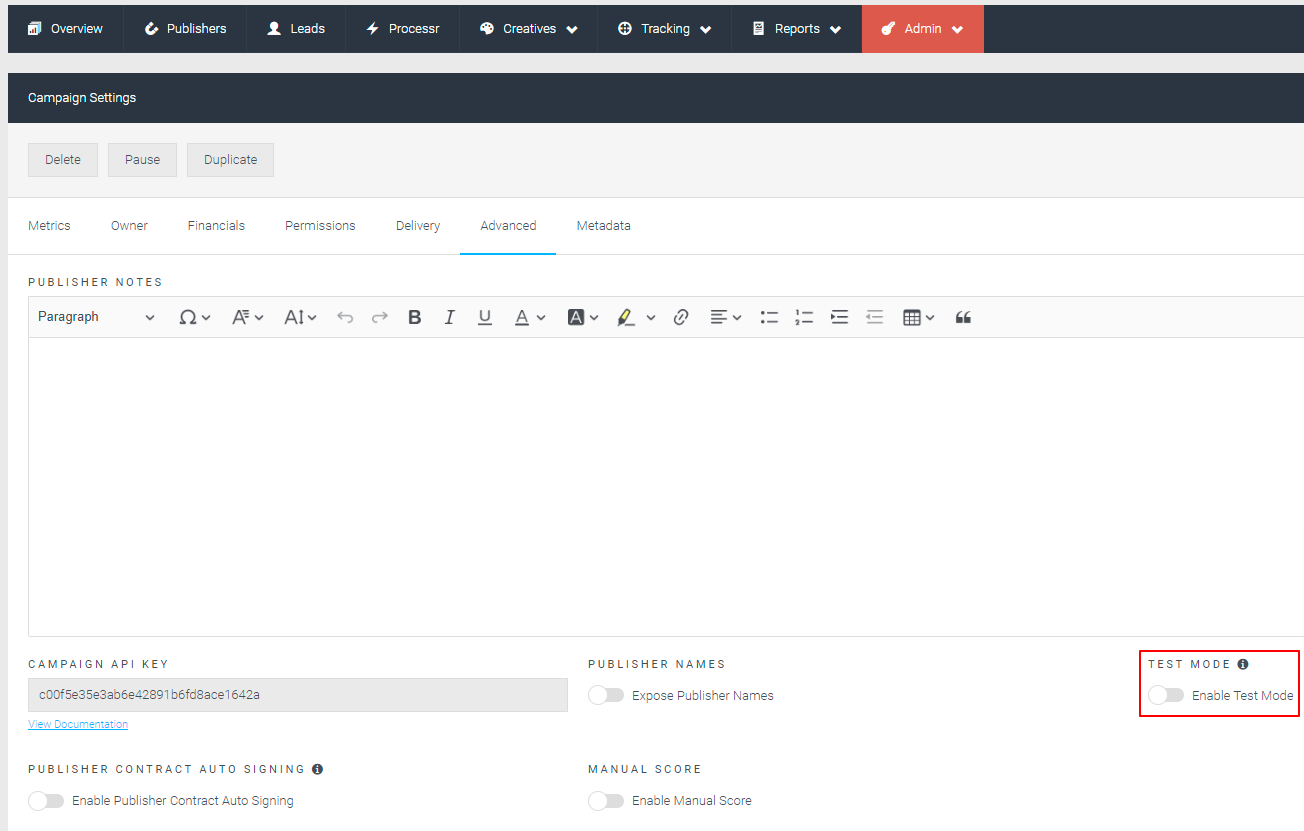Screen dimensions: 1304x831
Task: Open the insert table dropdown
Action: pyautogui.click(x=918, y=317)
